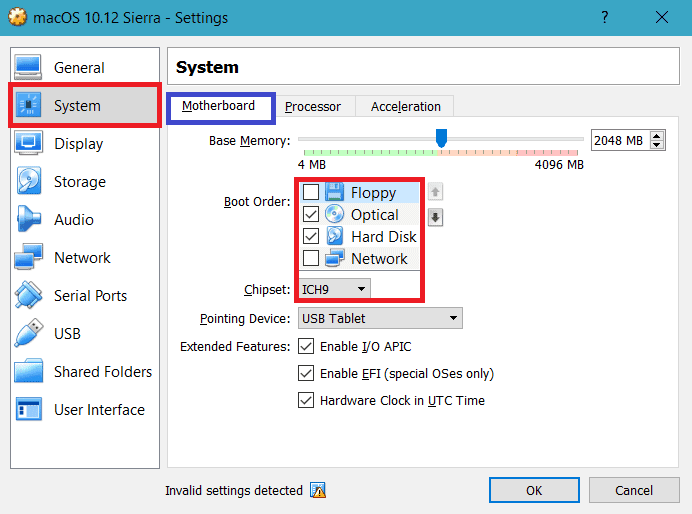Uncheck Enable EFI (special OSes only)
Image resolution: width=692 pixels, height=514 pixels.
pyautogui.click(x=307, y=374)
